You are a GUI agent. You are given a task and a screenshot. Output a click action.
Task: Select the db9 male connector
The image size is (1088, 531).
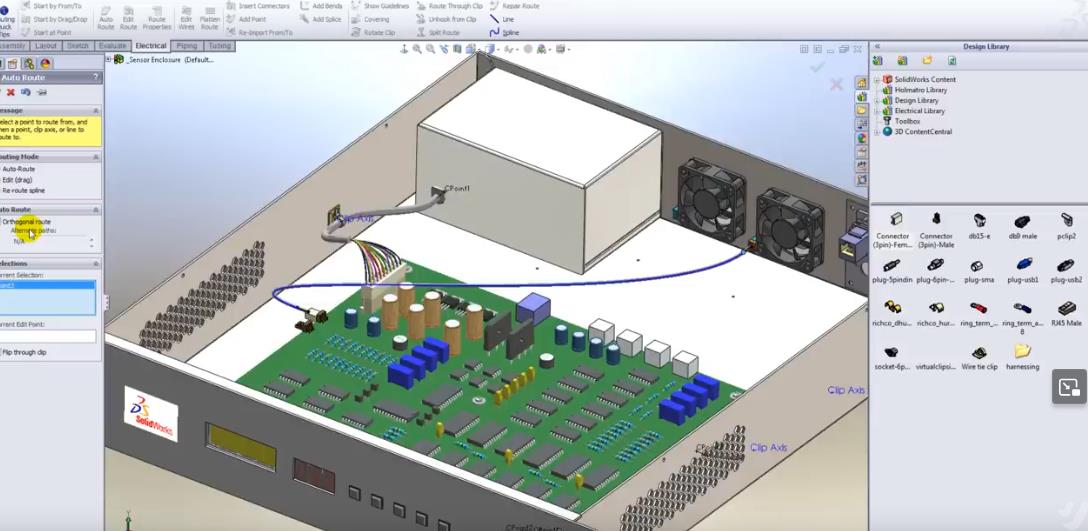coord(1022,226)
